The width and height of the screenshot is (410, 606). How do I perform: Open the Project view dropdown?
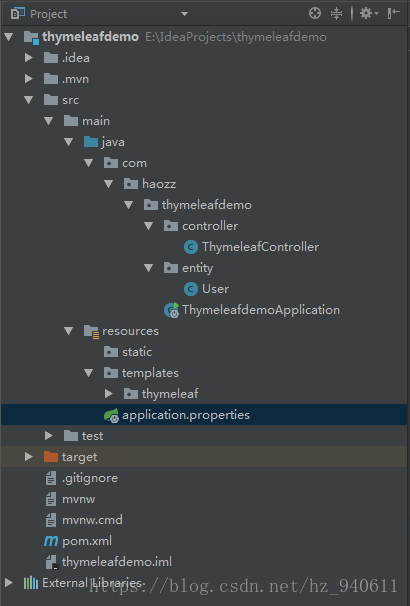coord(184,14)
